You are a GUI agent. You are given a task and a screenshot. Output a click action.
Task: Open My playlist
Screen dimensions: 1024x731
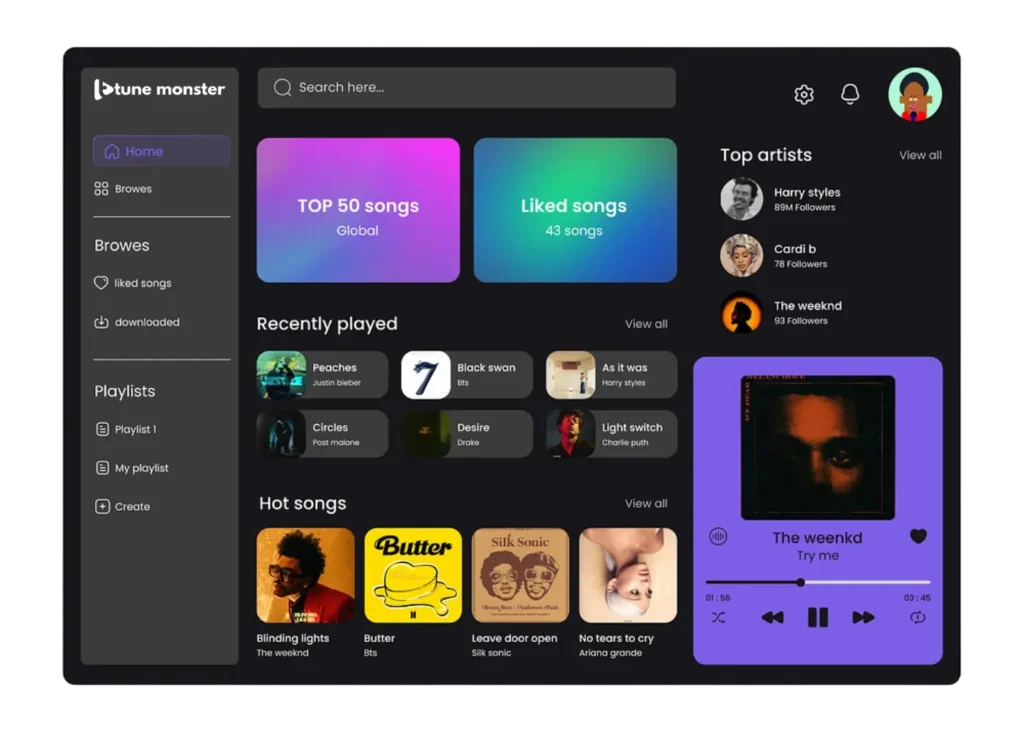[x=132, y=468]
